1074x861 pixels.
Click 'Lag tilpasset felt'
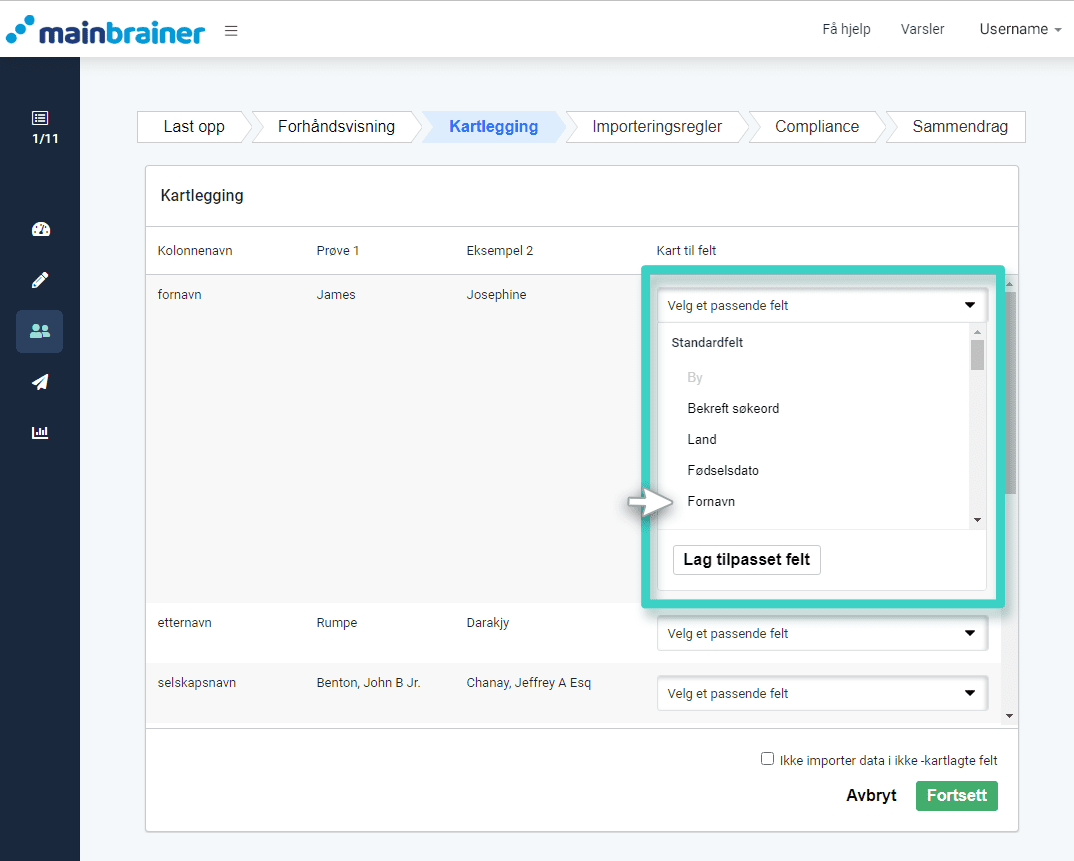(746, 559)
